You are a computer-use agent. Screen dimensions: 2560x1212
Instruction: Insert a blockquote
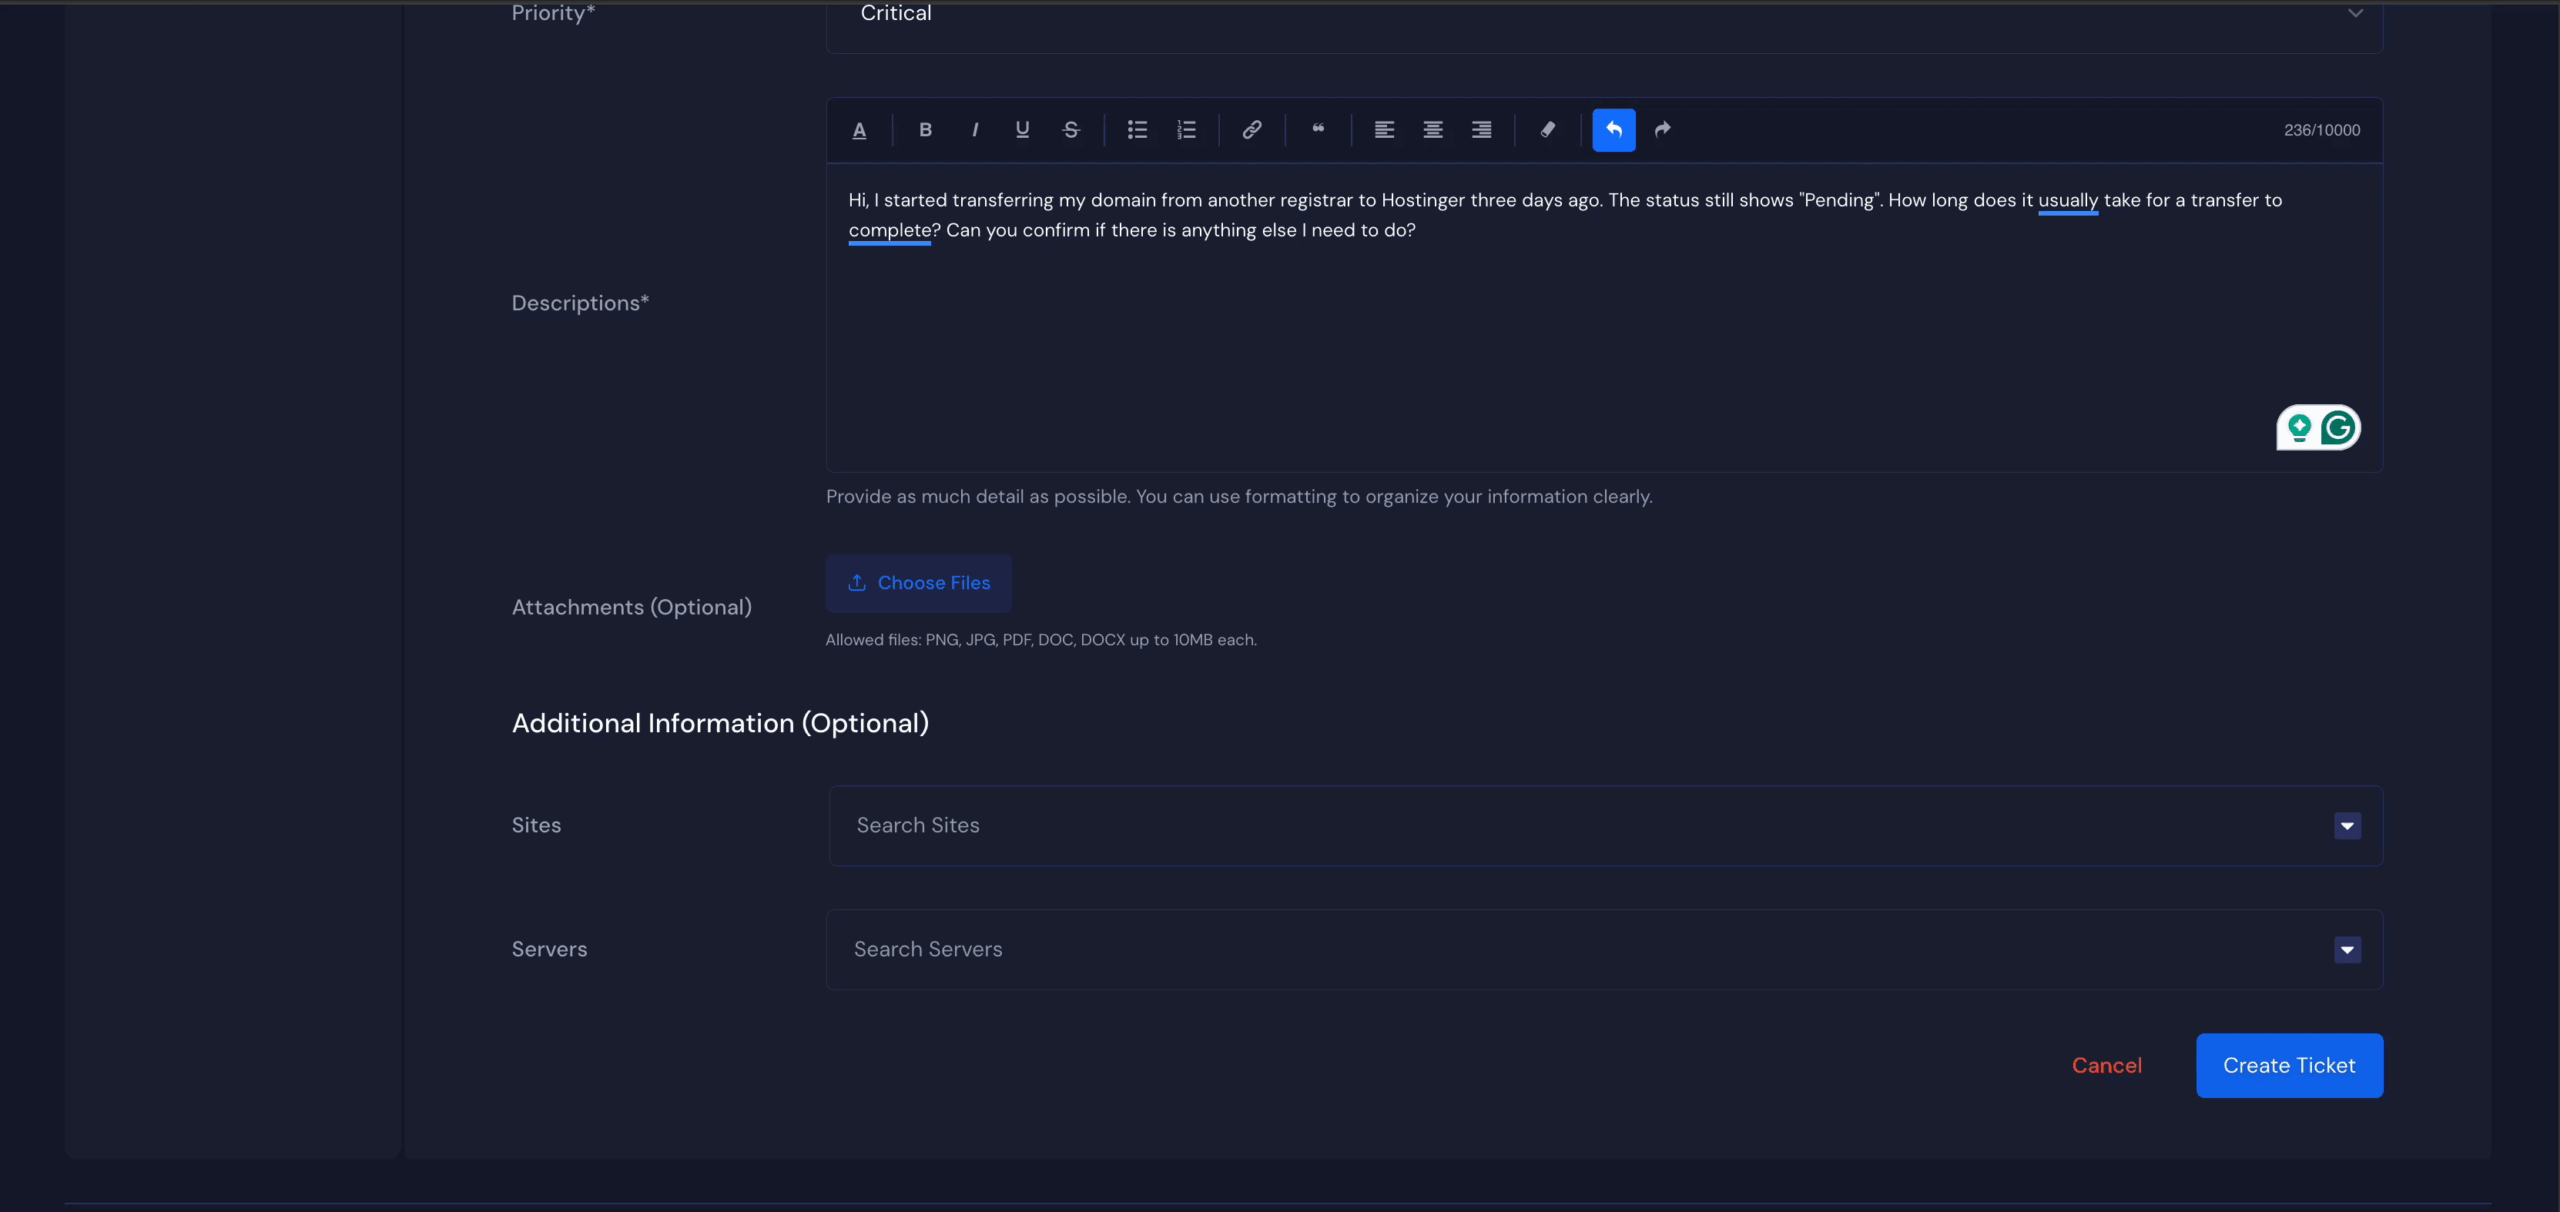(1318, 130)
